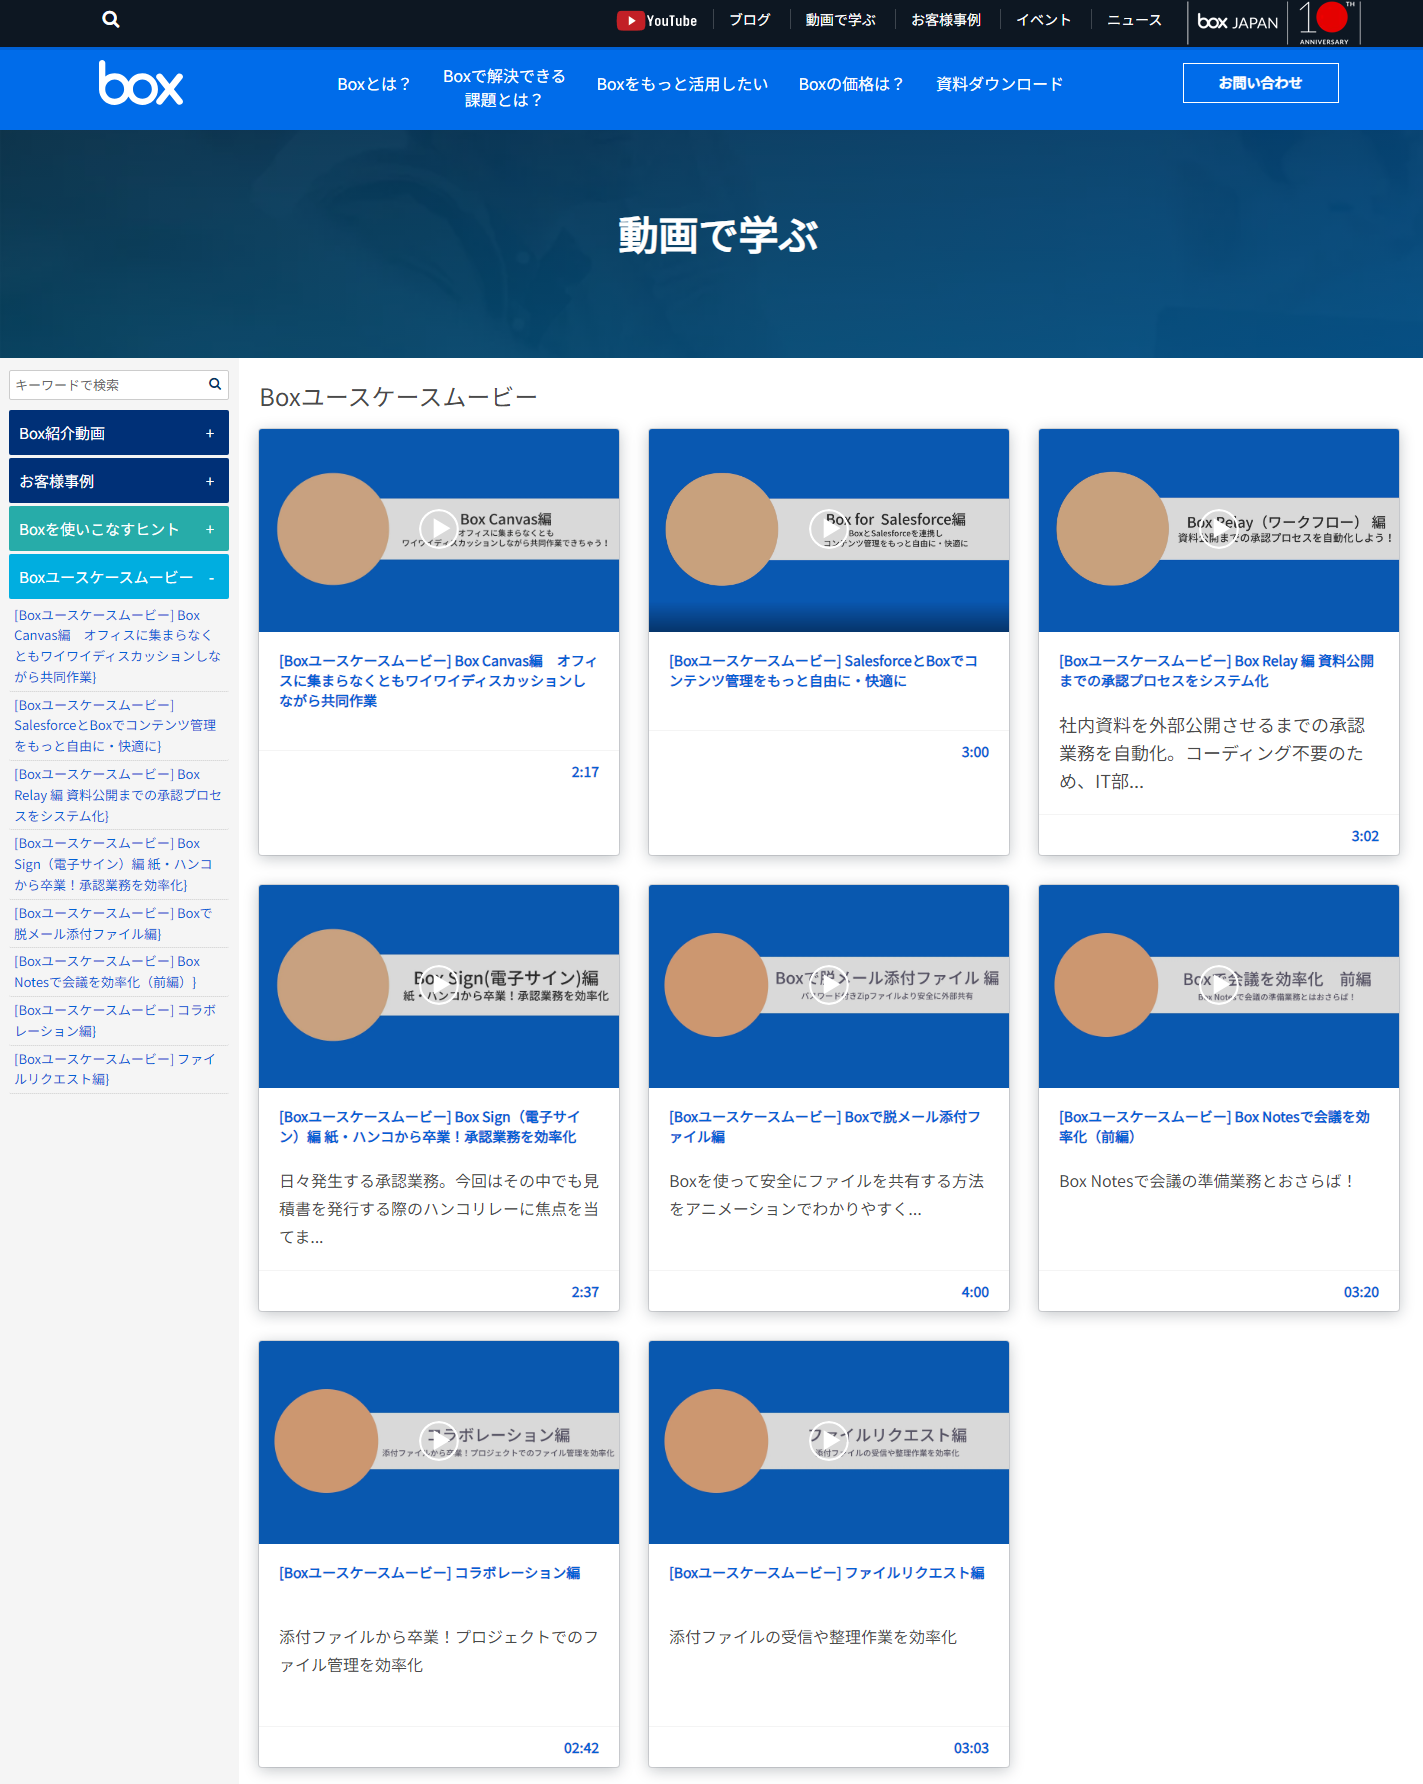The height and width of the screenshot is (1784, 1423).
Task: Open the search magnifier in top bar
Action: [111, 19]
